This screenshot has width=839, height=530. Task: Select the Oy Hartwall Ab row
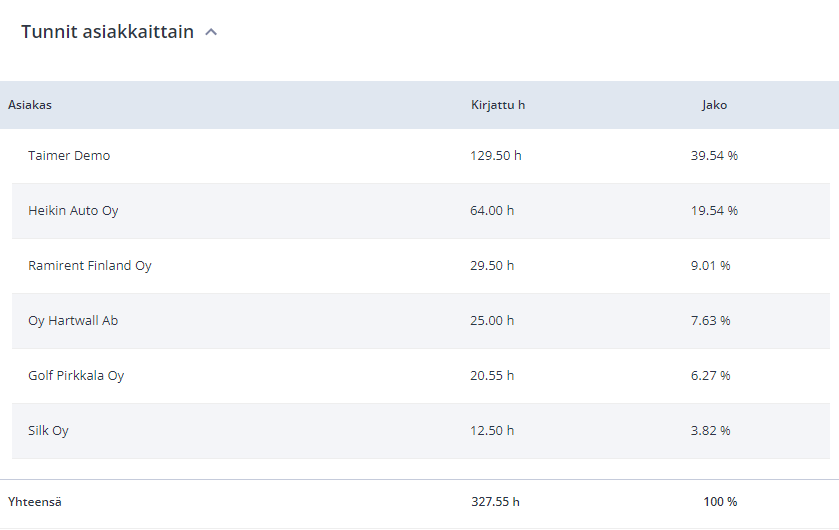[x=421, y=321]
